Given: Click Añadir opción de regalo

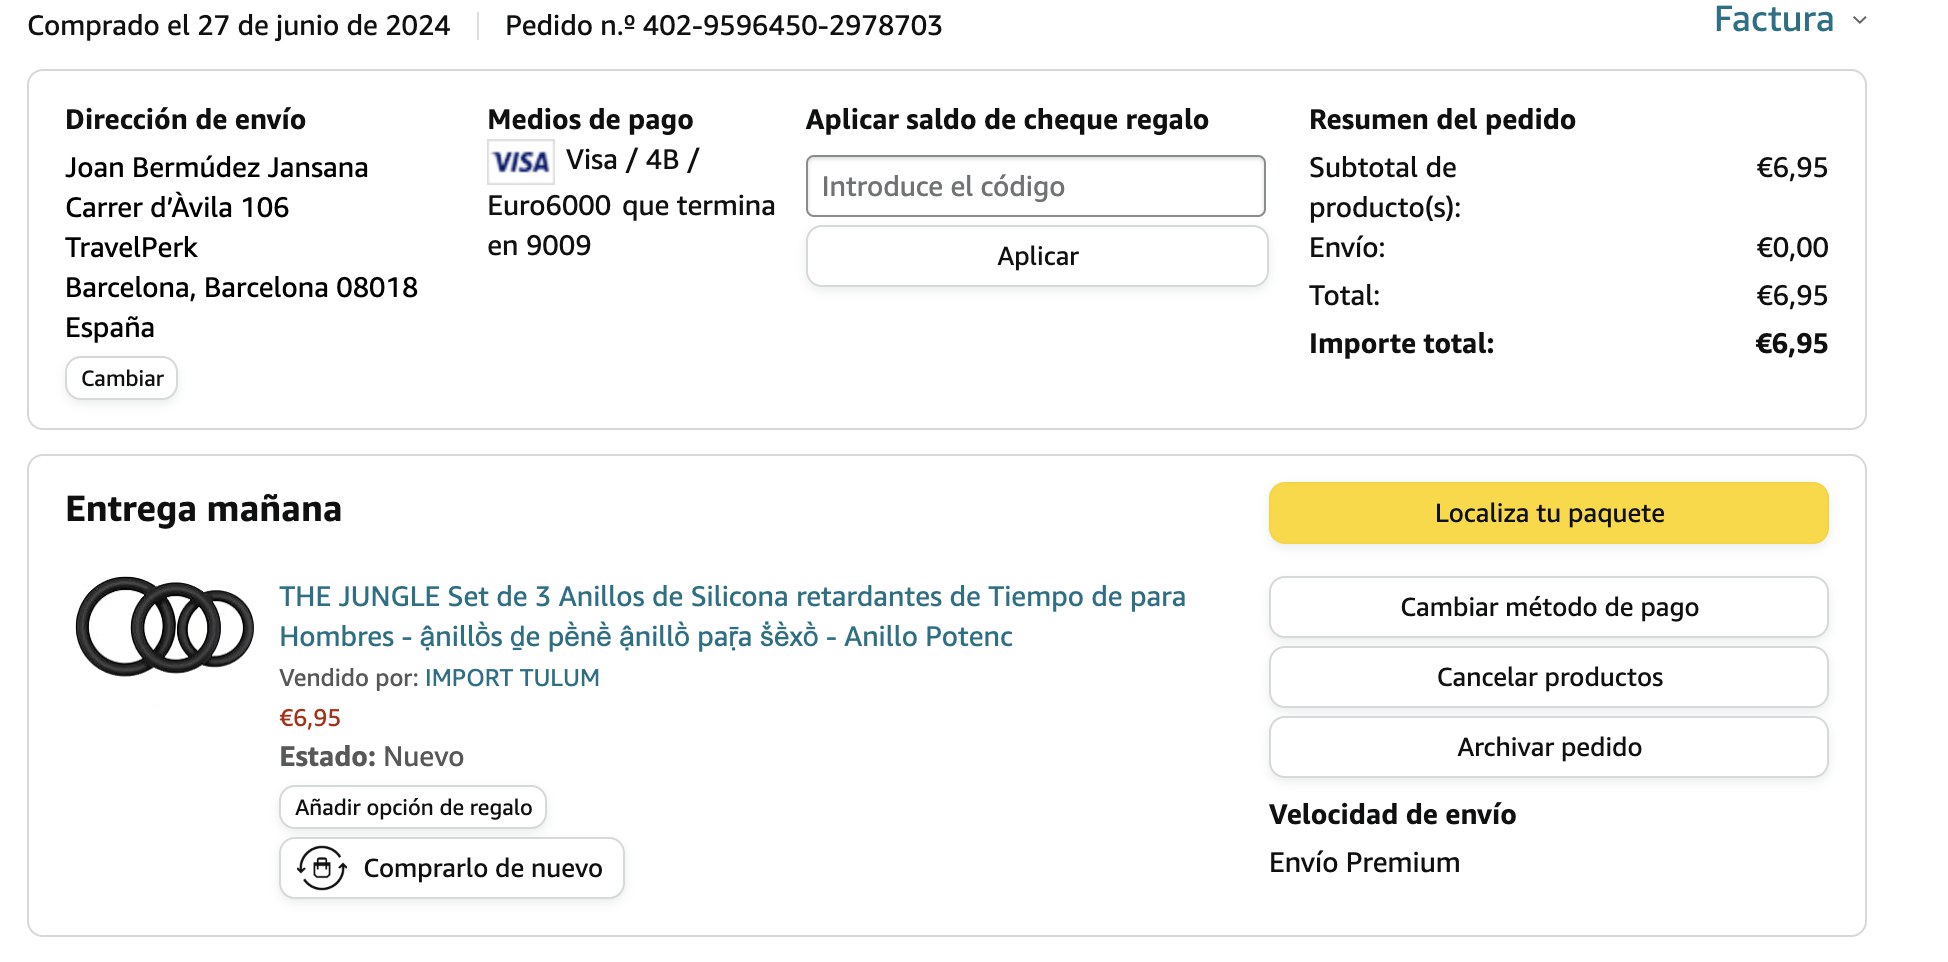Looking at the screenshot, I should coord(413,807).
